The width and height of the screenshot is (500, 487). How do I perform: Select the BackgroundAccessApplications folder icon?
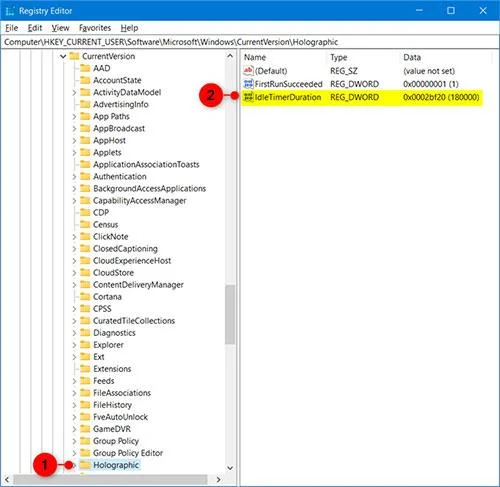pyautogui.click(x=85, y=189)
